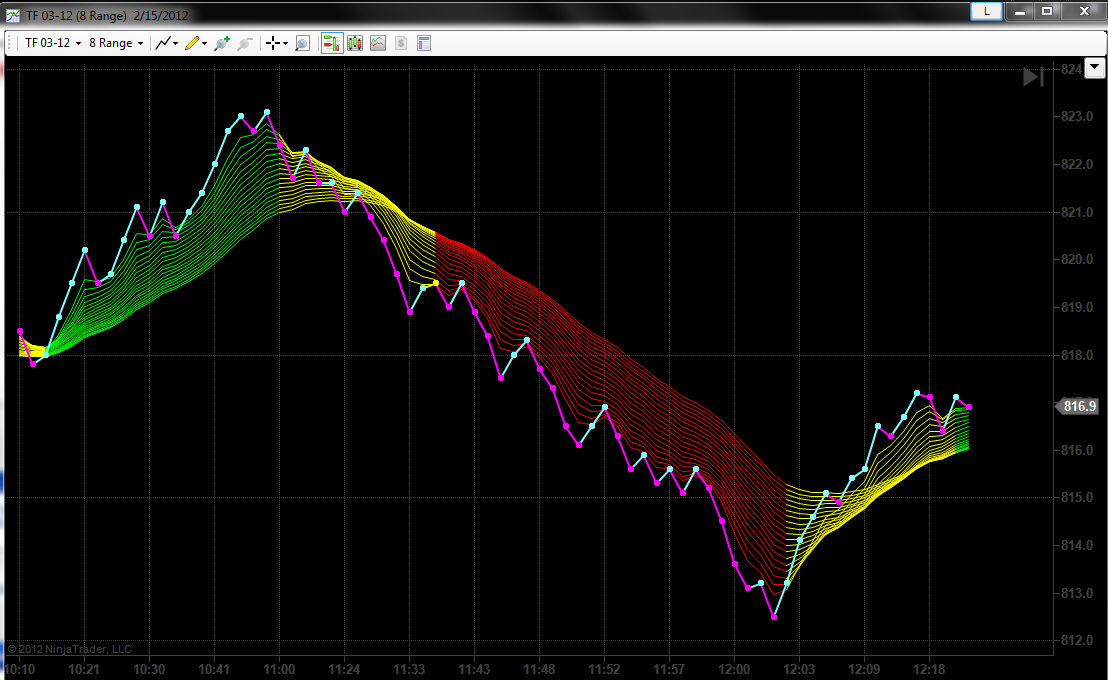Close the chart window
The image size is (1108, 680).
[x=1083, y=11]
